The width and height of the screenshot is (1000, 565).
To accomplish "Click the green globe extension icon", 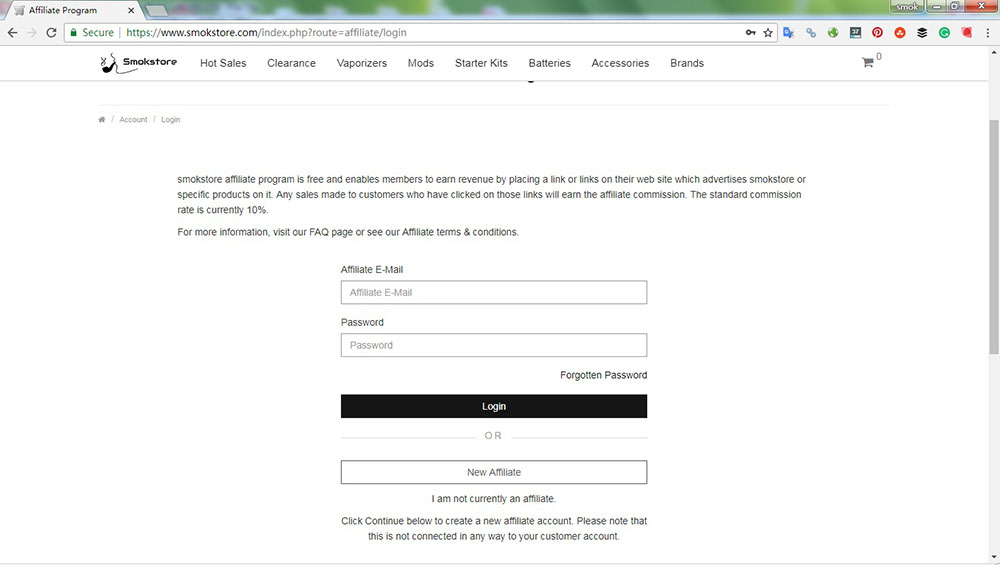I will pos(833,33).
